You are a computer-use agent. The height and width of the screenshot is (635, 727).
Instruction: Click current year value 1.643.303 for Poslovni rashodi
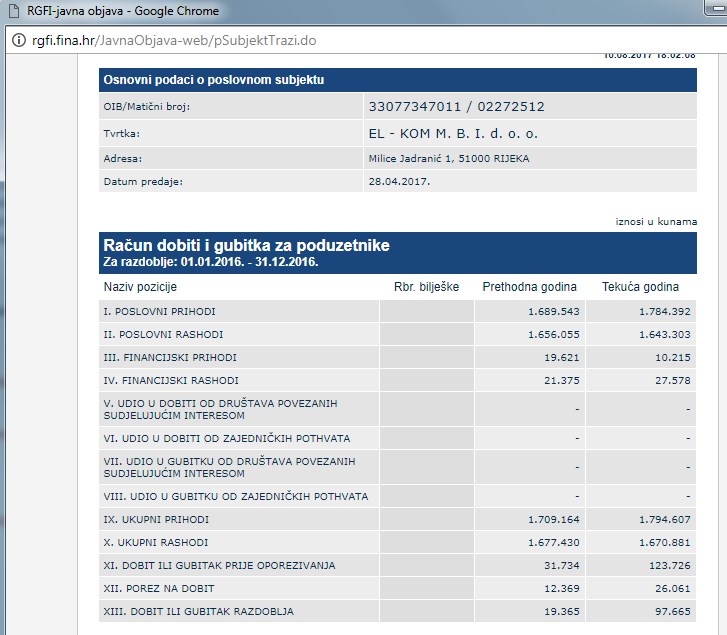point(658,334)
